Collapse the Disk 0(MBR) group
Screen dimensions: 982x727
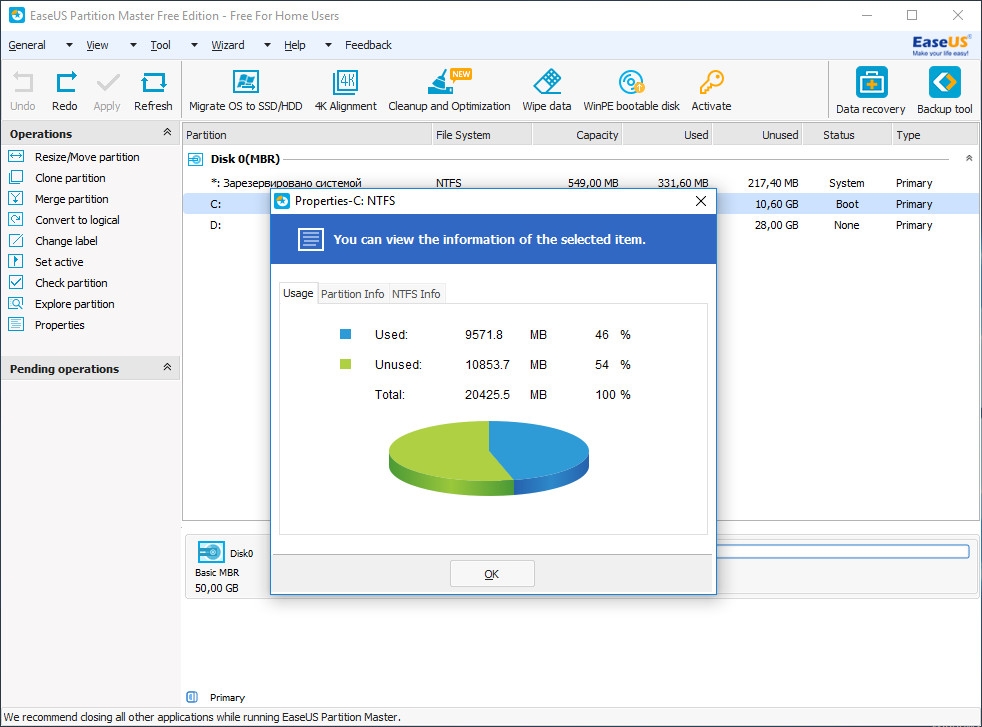click(969, 158)
